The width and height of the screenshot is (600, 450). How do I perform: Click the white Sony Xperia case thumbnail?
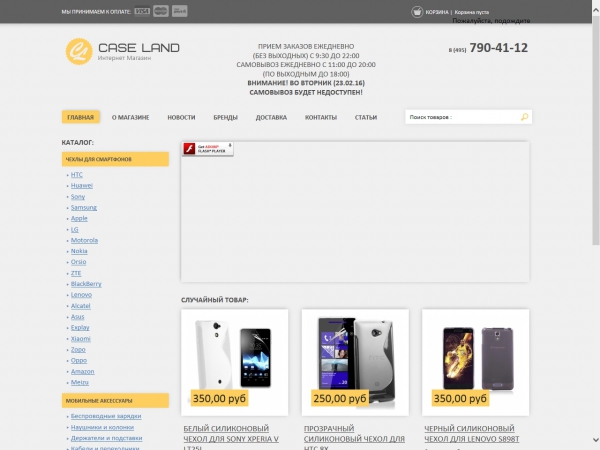(x=235, y=362)
